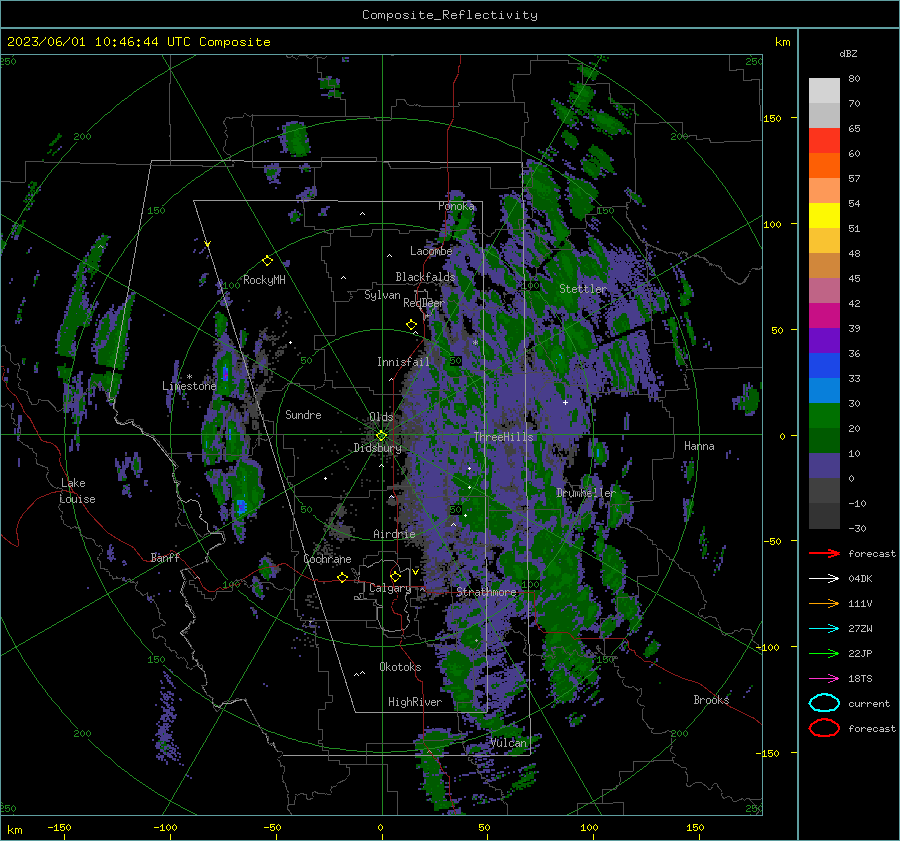Click the Limestone label
Viewport: 900px width, 841px height.
pos(189,386)
